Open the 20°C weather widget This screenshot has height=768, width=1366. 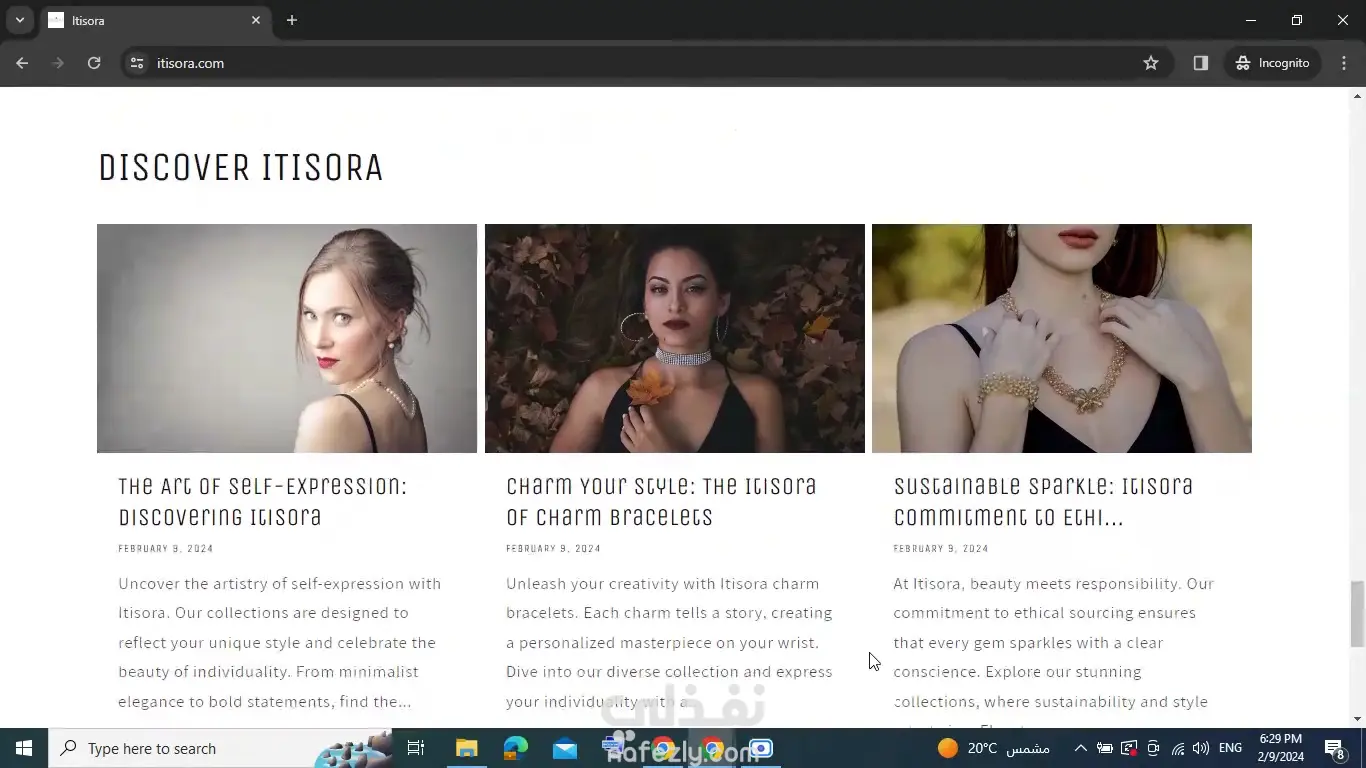pyautogui.click(x=993, y=748)
